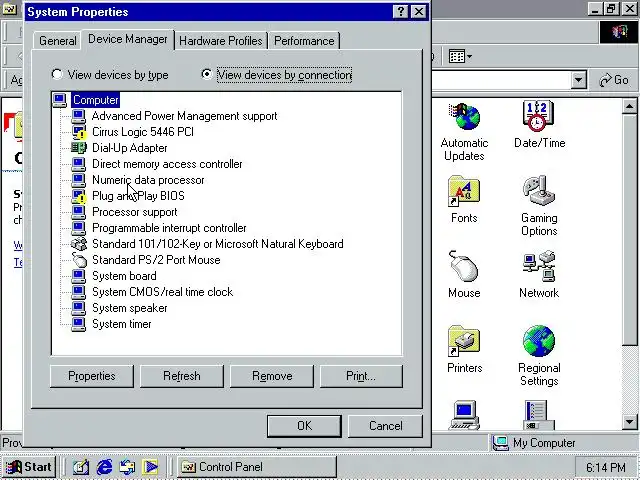640x480 pixels.
Task: Click the Remove button
Action: click(272, 376)
